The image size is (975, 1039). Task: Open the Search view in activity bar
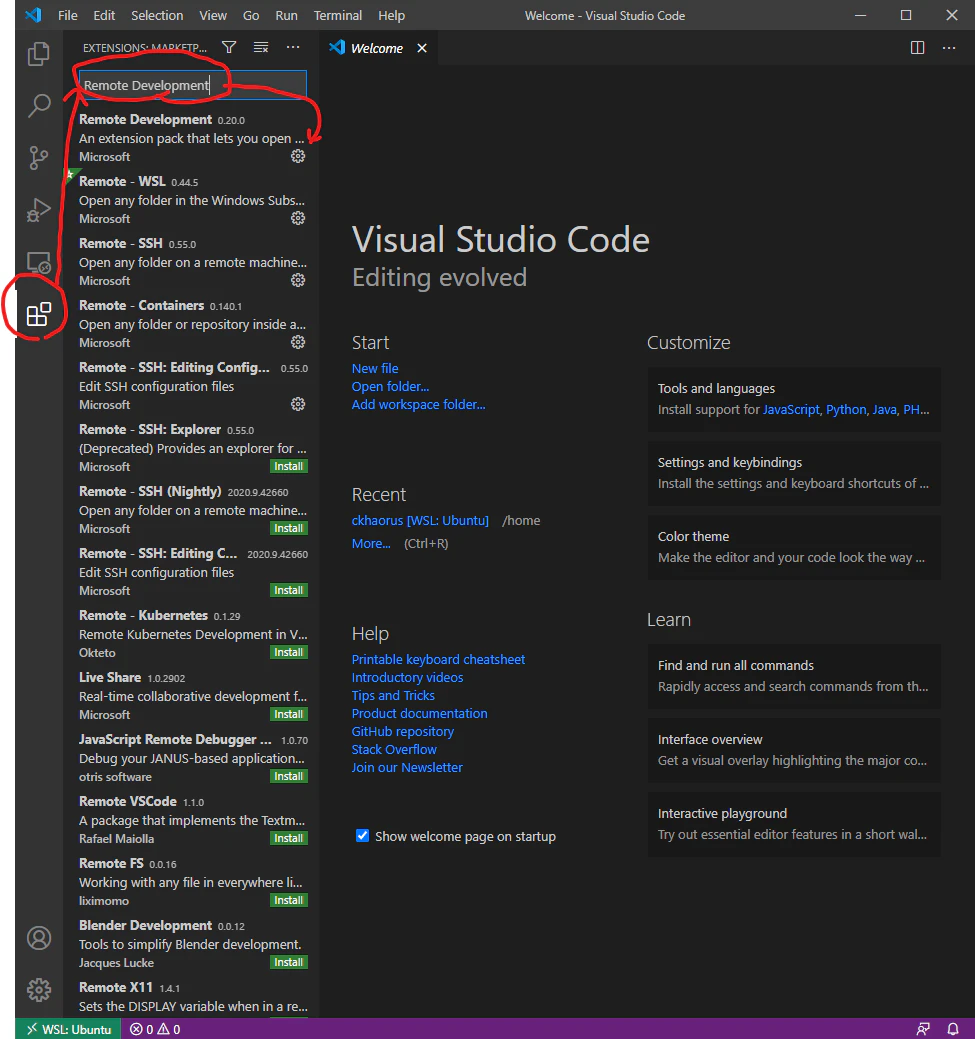[x=38, y=105]
